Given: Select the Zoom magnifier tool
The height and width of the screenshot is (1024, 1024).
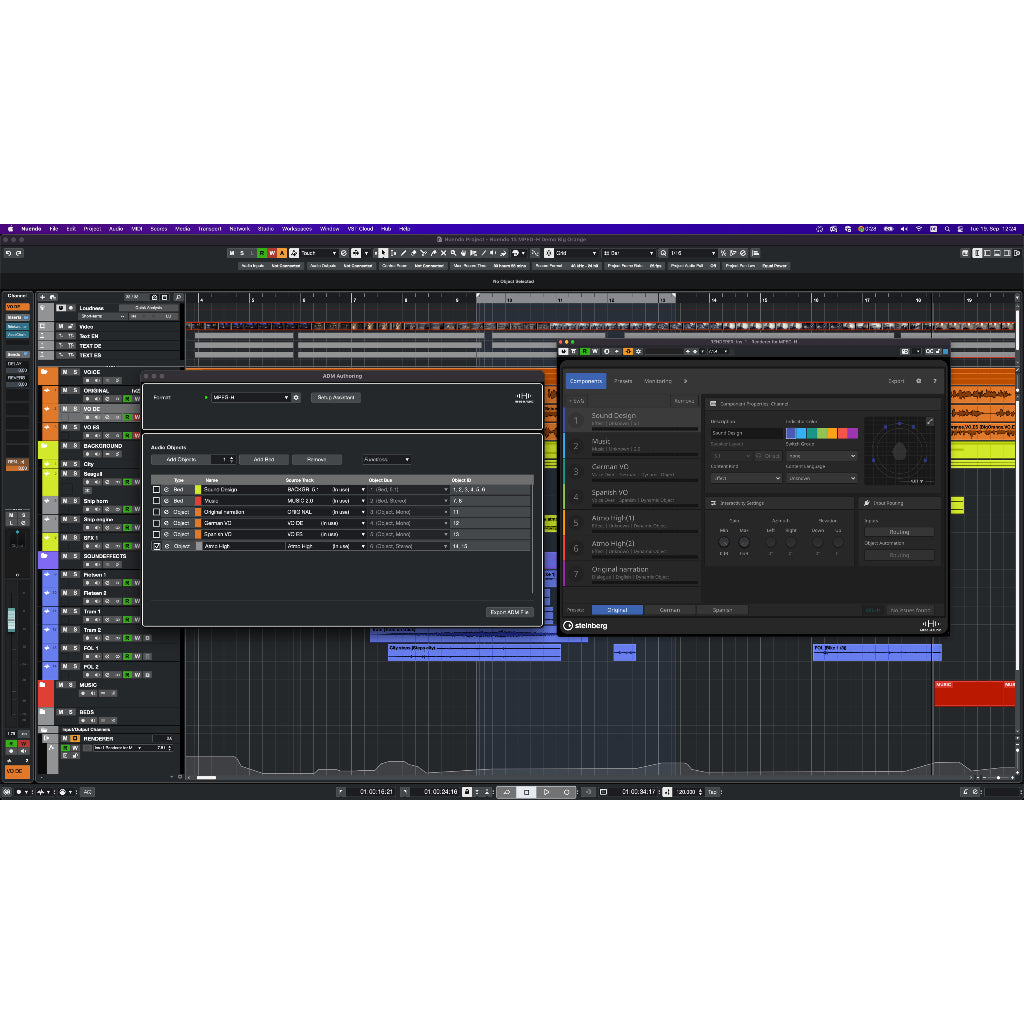Looking at the screenshot, I should (x=453, y=253).
